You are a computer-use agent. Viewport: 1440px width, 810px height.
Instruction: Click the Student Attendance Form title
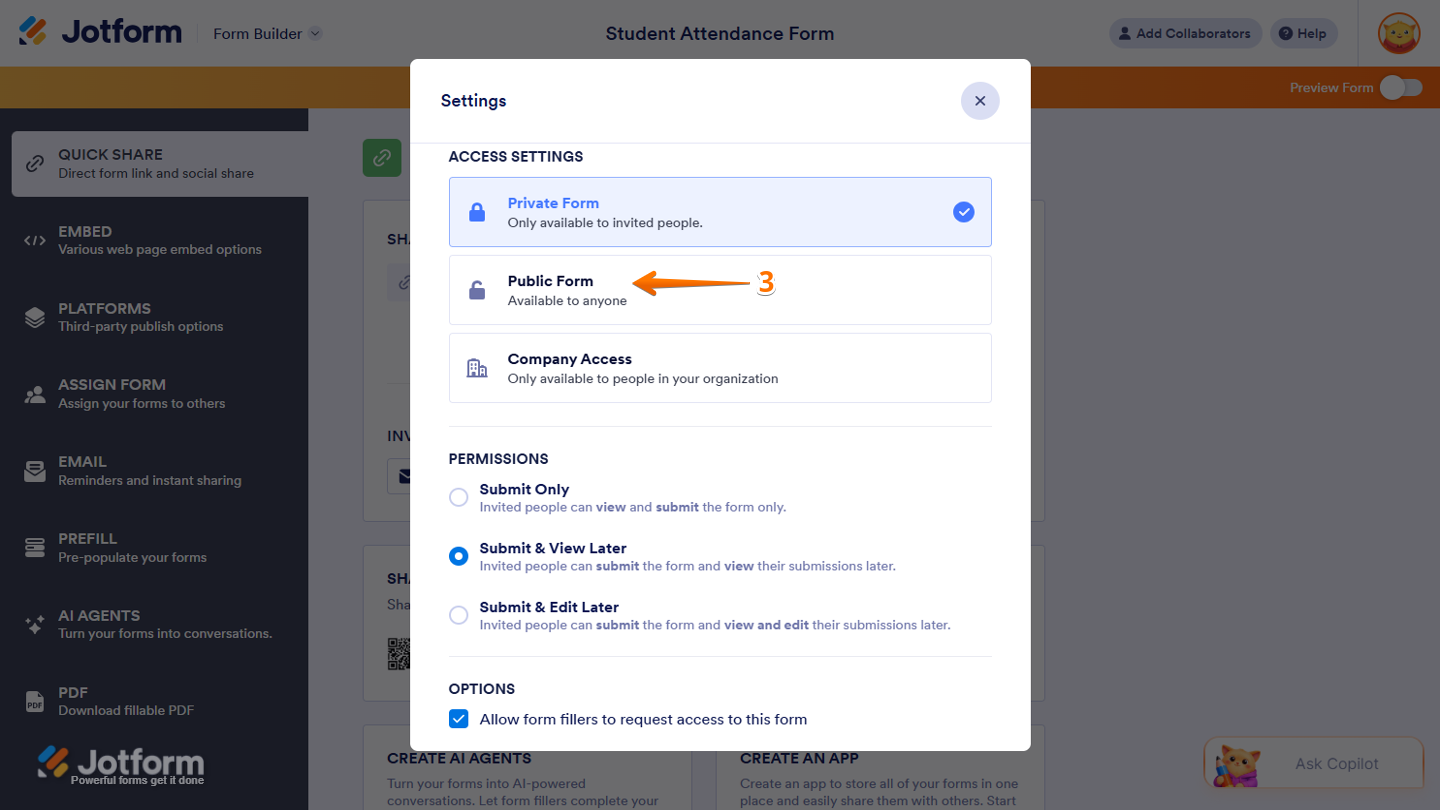click(x=720, y=33)
